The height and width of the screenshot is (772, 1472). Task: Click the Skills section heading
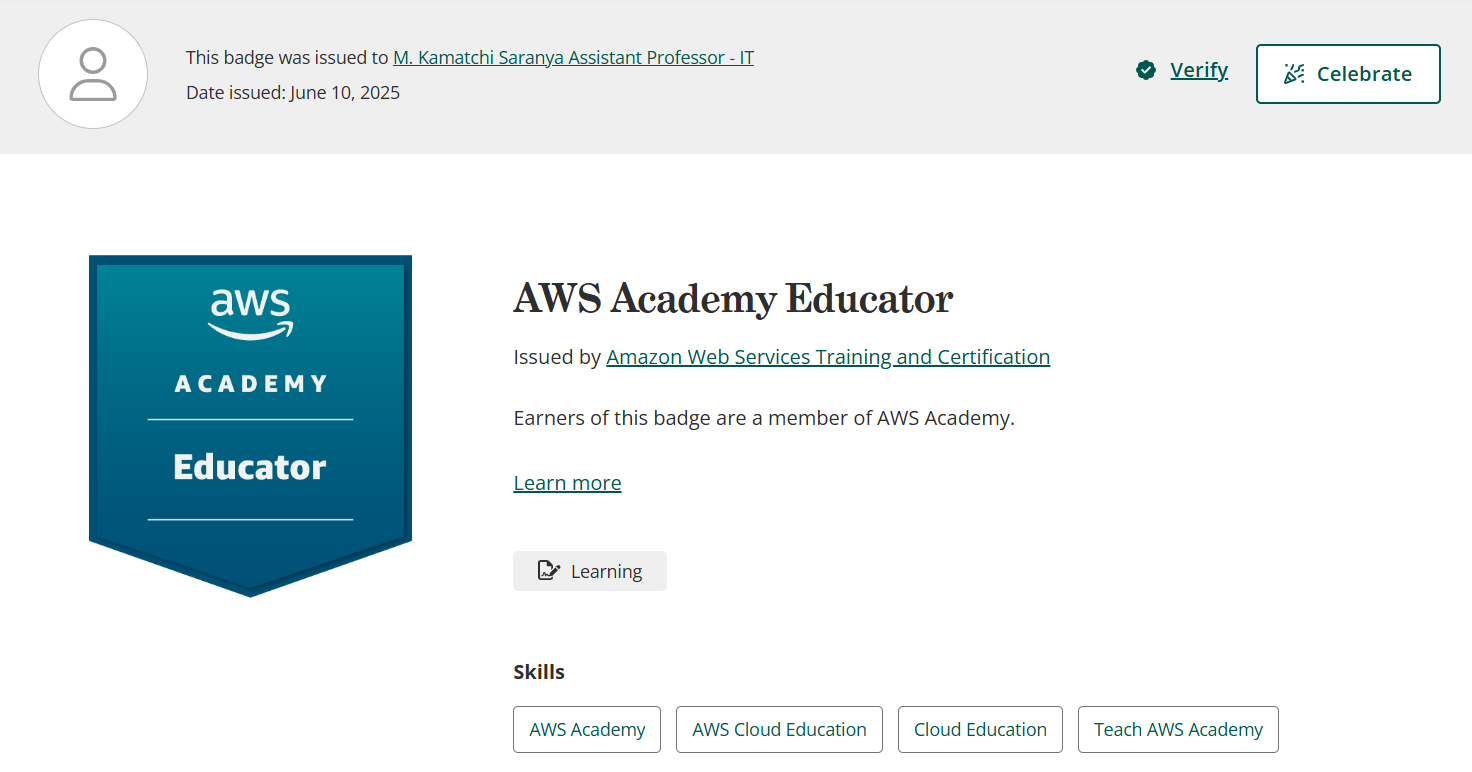tap(539, 672)
